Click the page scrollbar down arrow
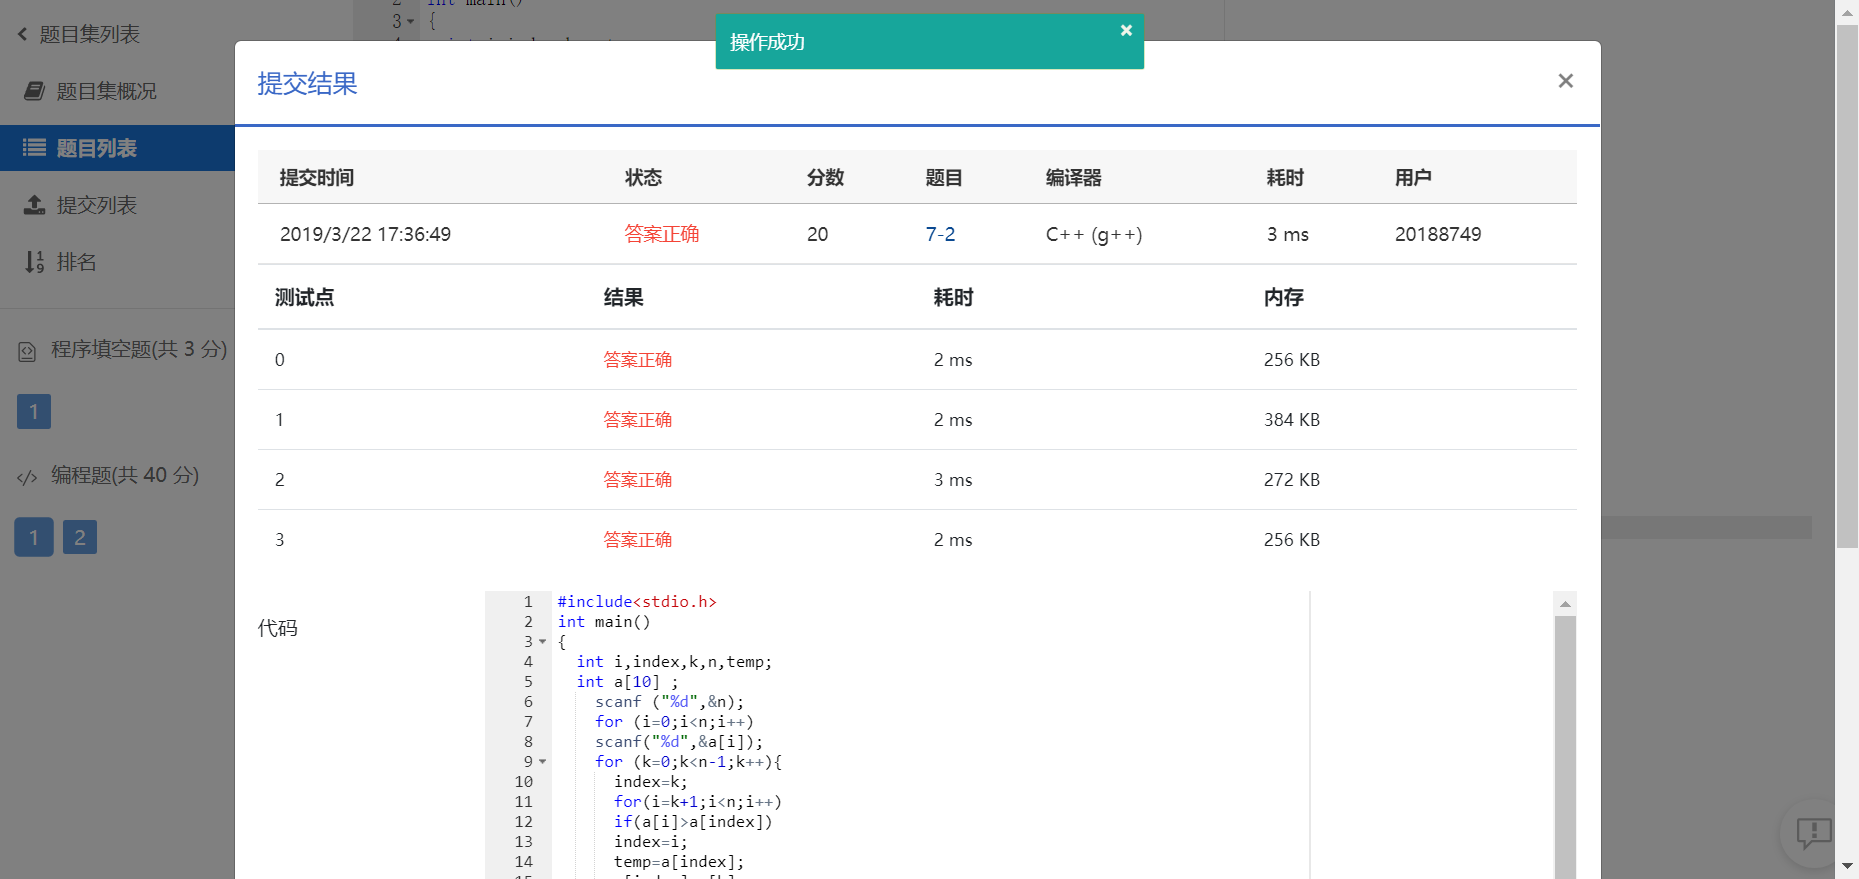 point(1847,866)
